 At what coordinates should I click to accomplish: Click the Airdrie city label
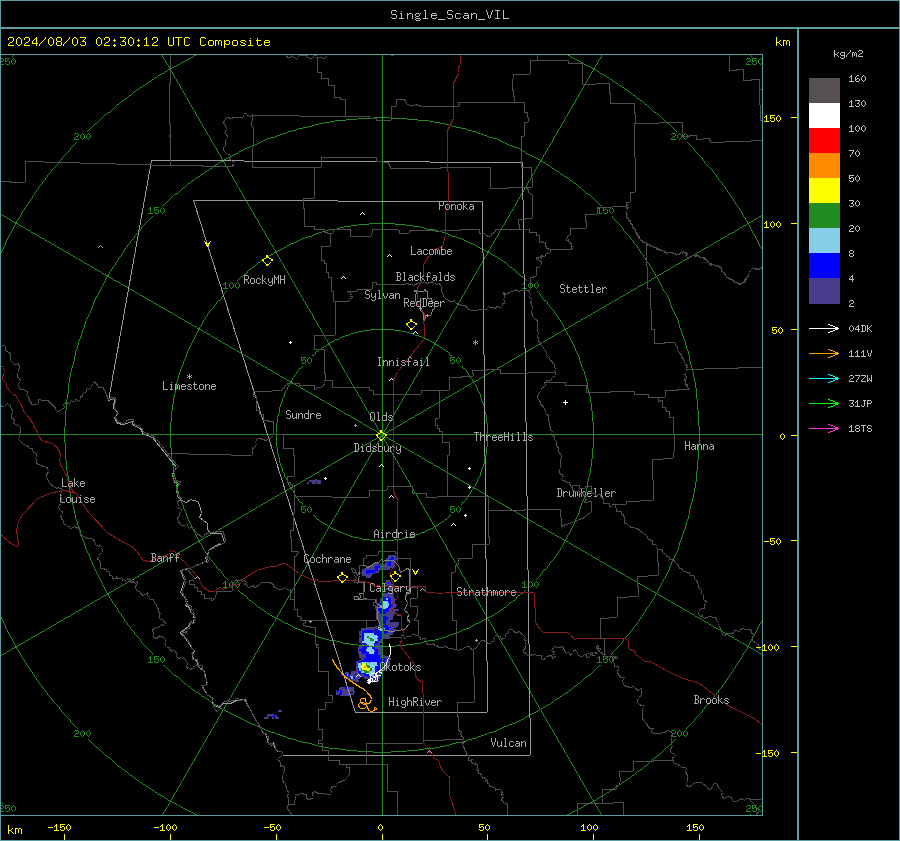pyautogui.click(x=394, y=534)
